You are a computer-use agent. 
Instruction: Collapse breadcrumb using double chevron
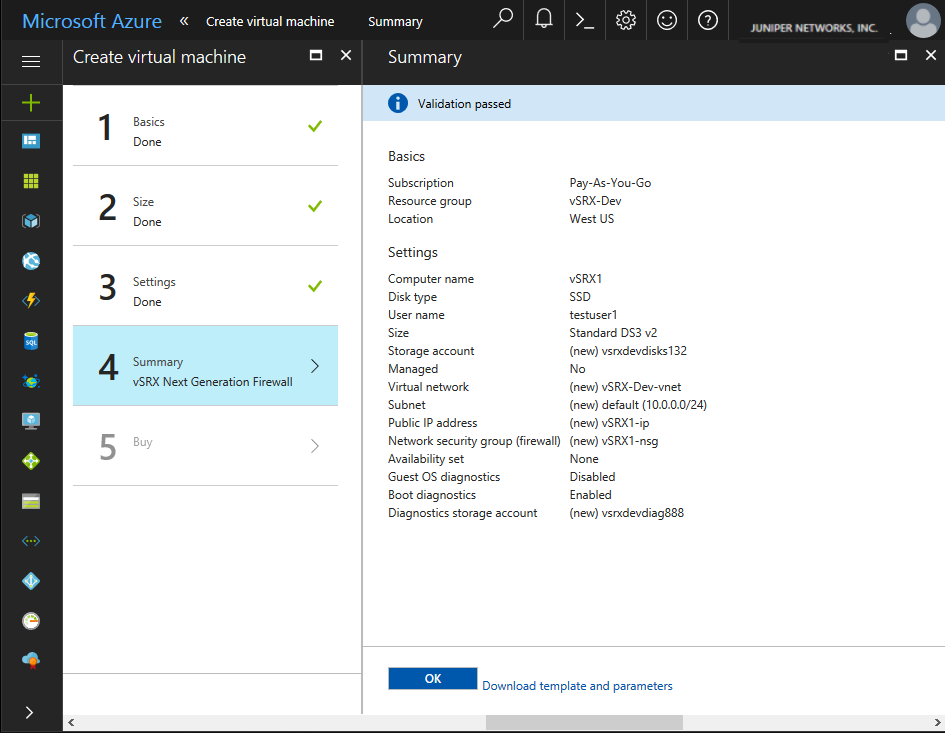[184, 21]
